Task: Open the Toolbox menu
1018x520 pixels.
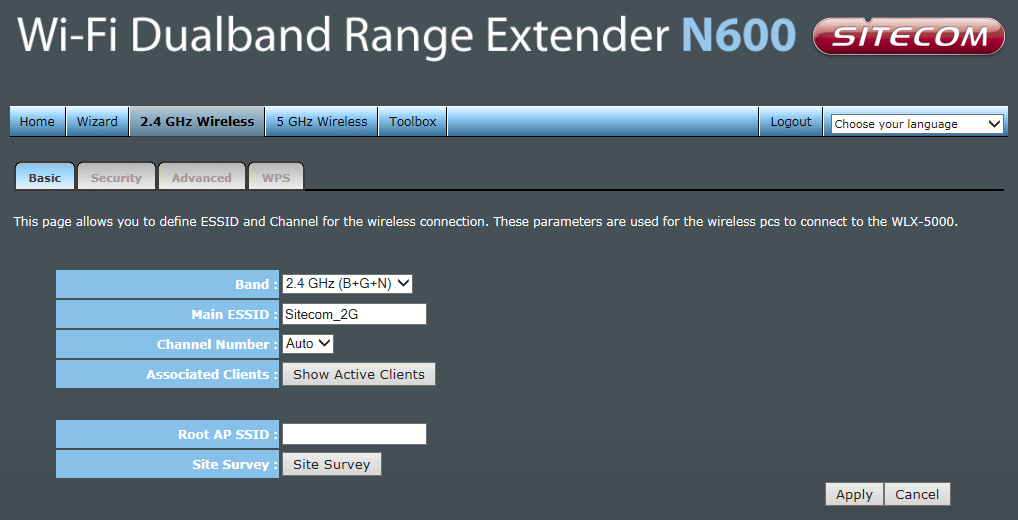Action: pos(413,122)
